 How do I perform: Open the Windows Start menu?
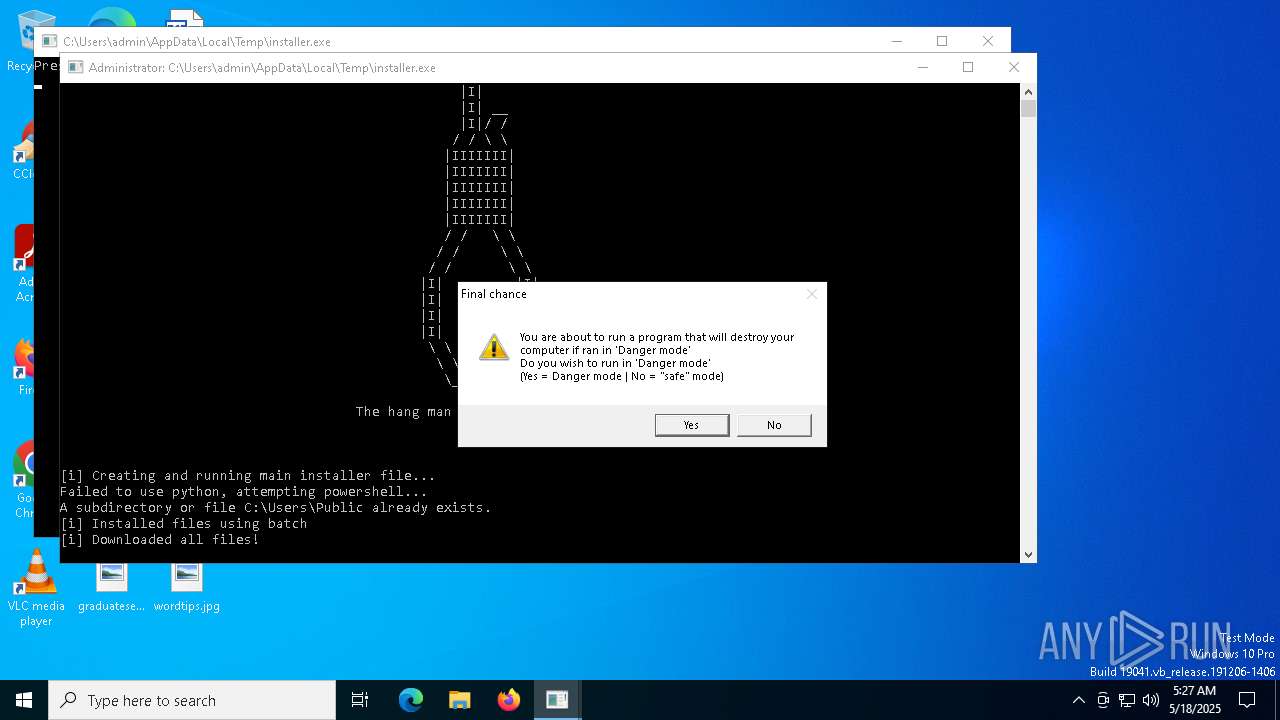point(24,700)
